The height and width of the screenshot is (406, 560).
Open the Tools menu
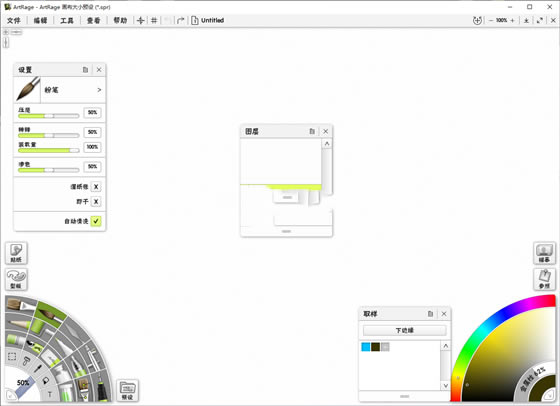pyautogui.click(x=67, y=20)
